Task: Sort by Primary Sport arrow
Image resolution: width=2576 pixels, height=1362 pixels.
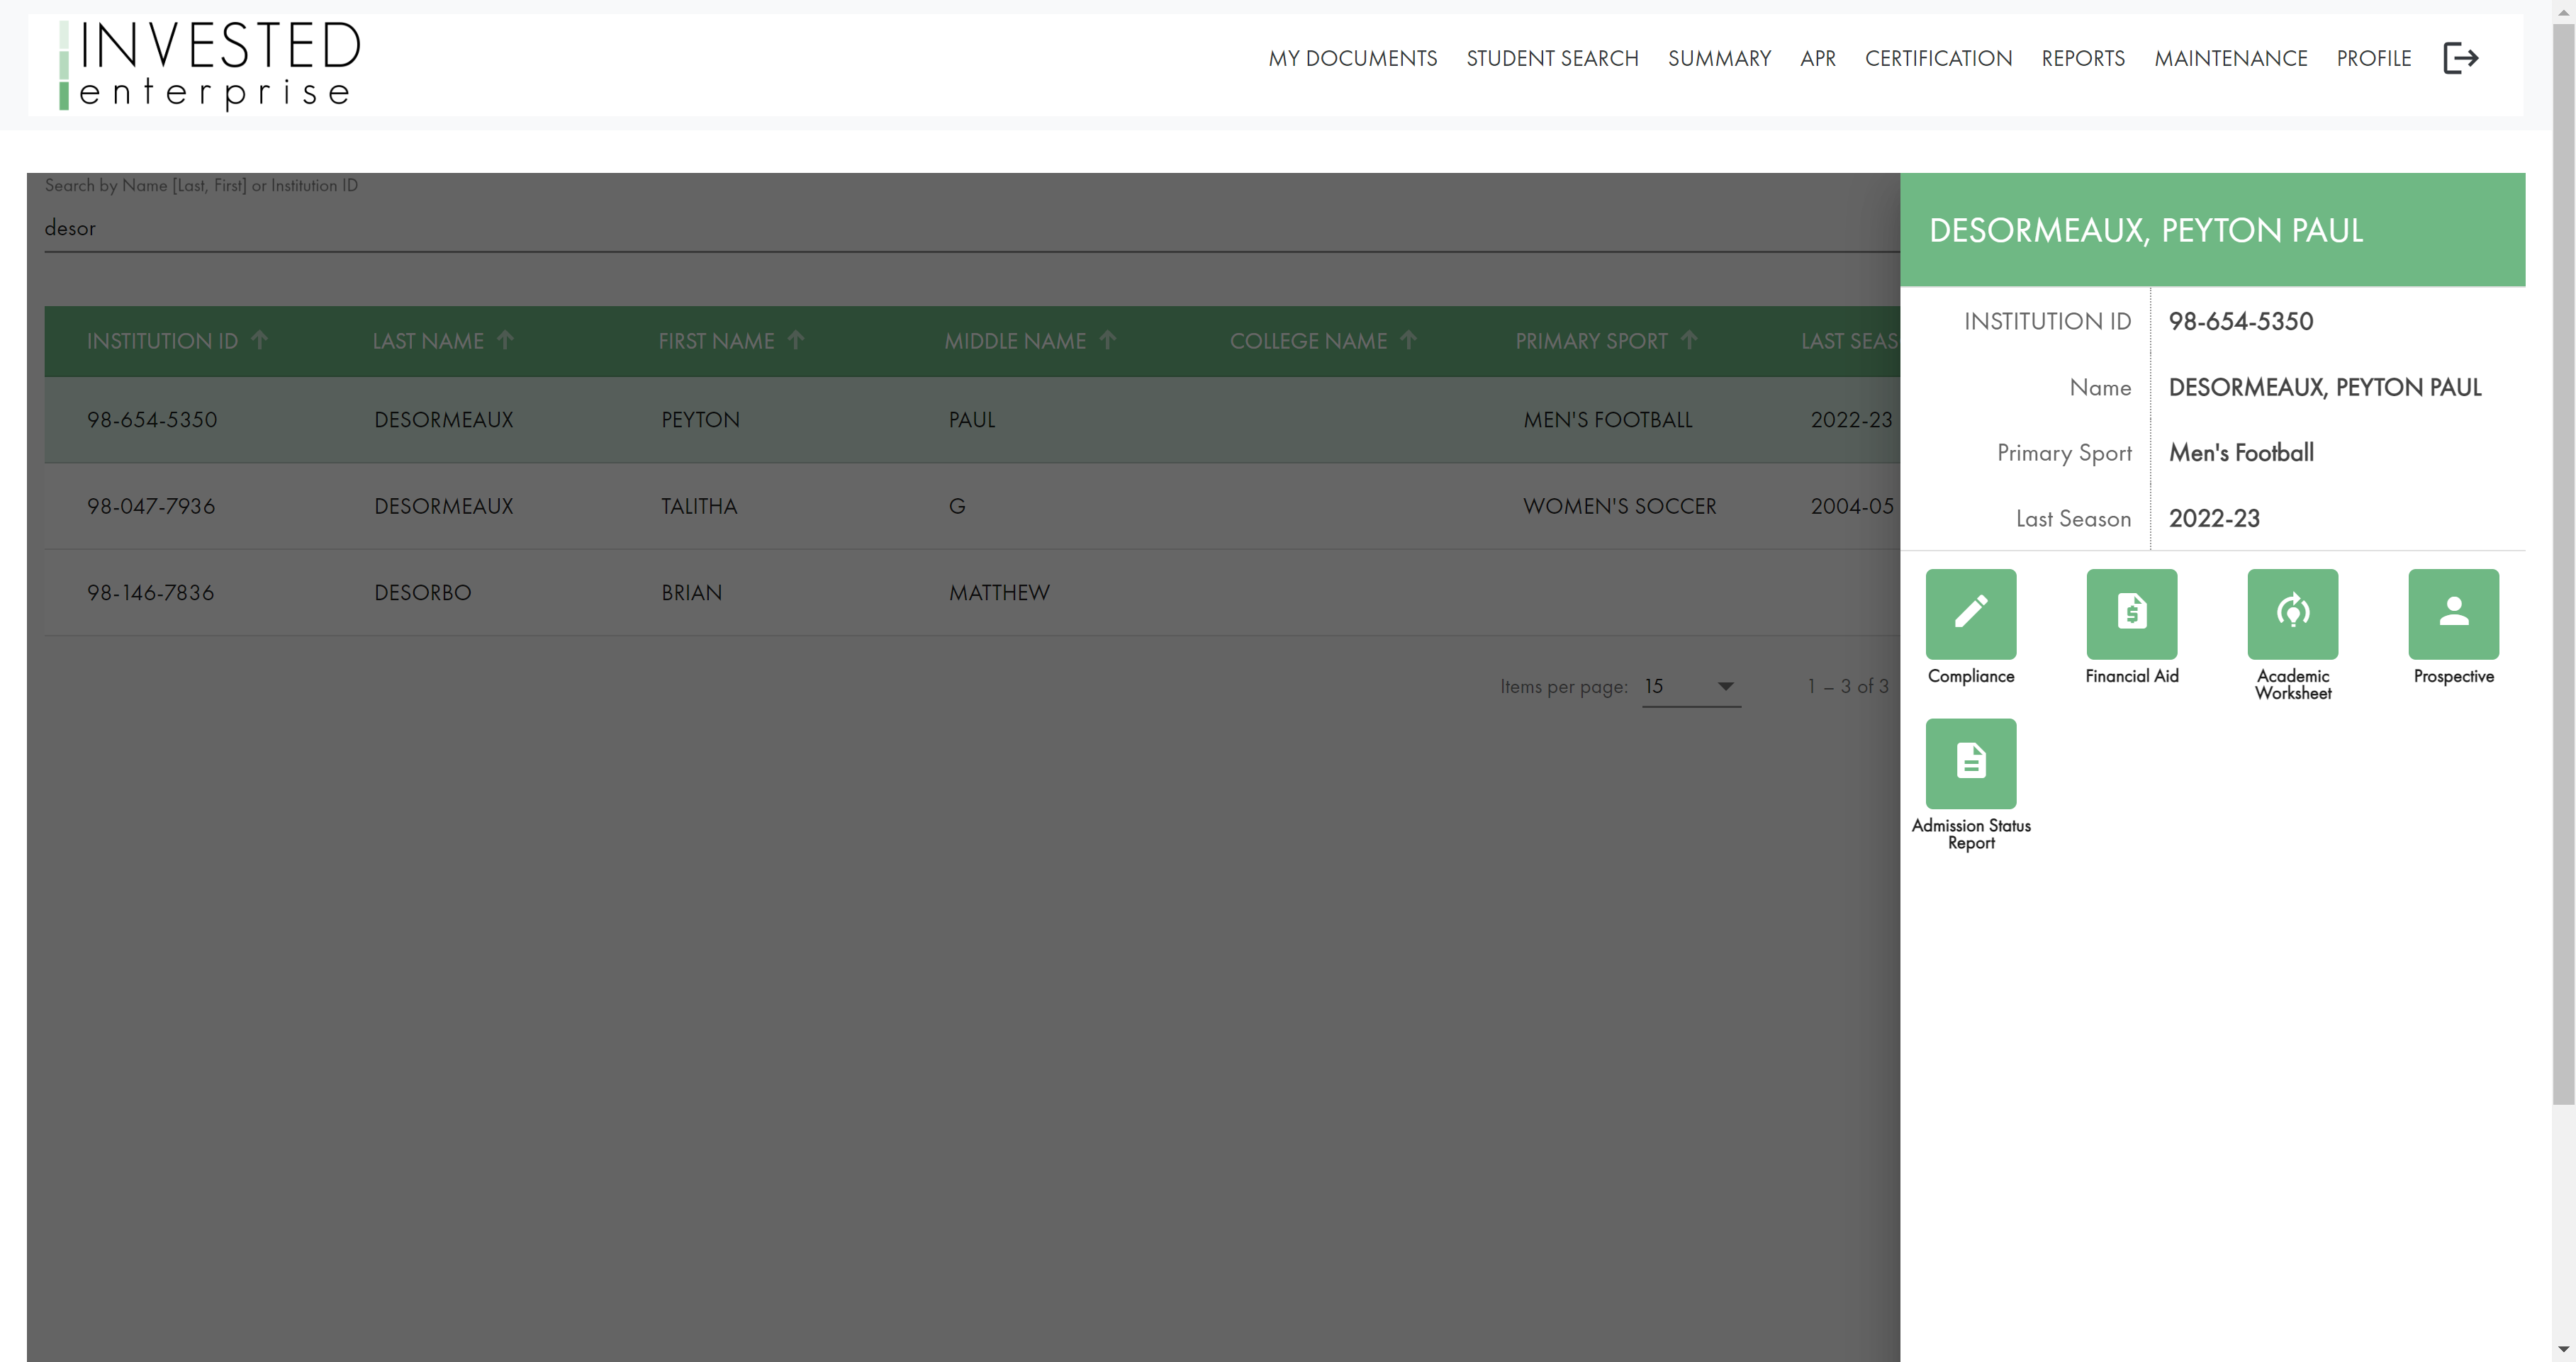Action: pos(1689,340)
